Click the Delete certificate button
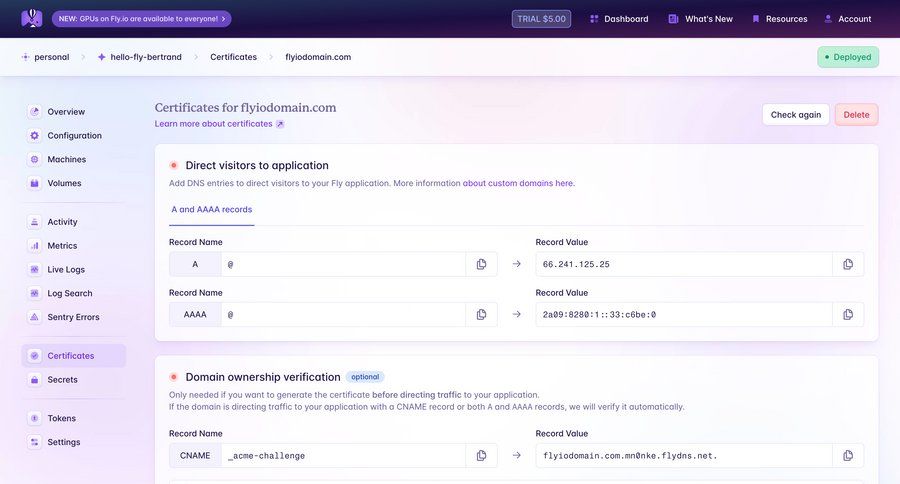The image size is (900, 484). (x=856, y=114)
